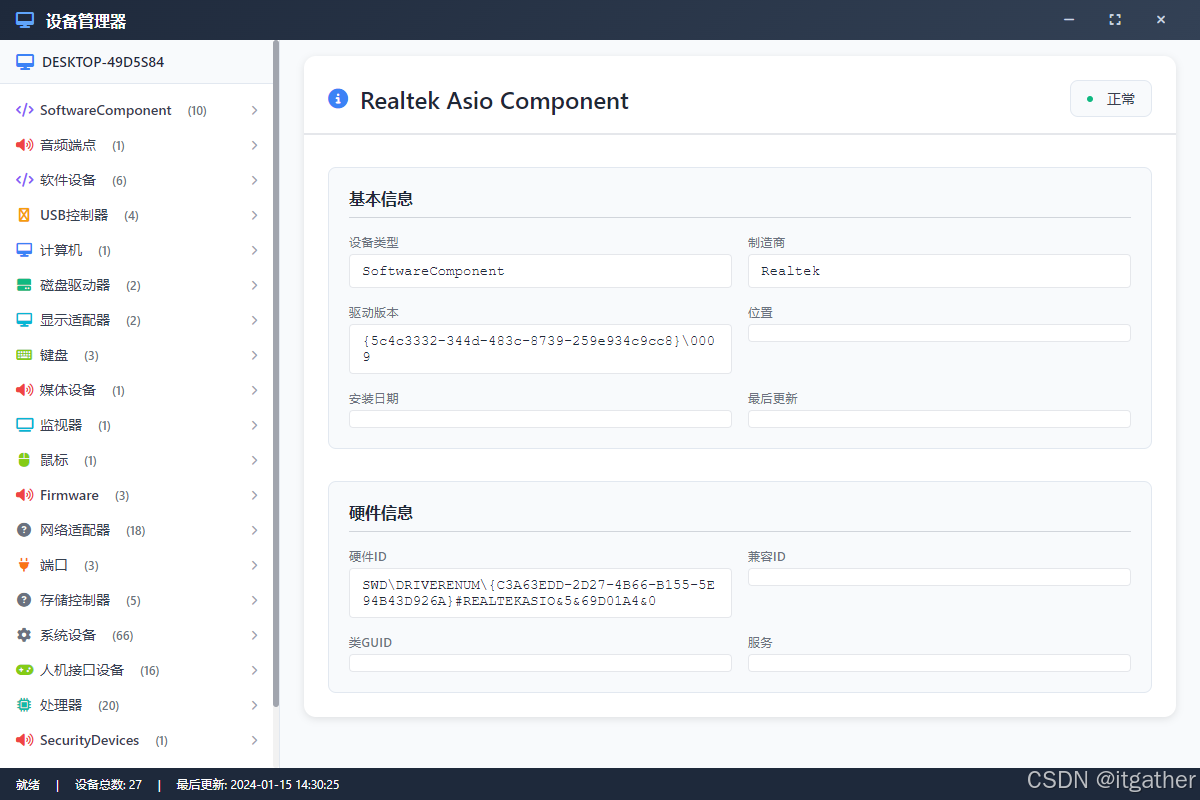Click the Device Manager monitor icon in title bar

[x=25, y=20]
